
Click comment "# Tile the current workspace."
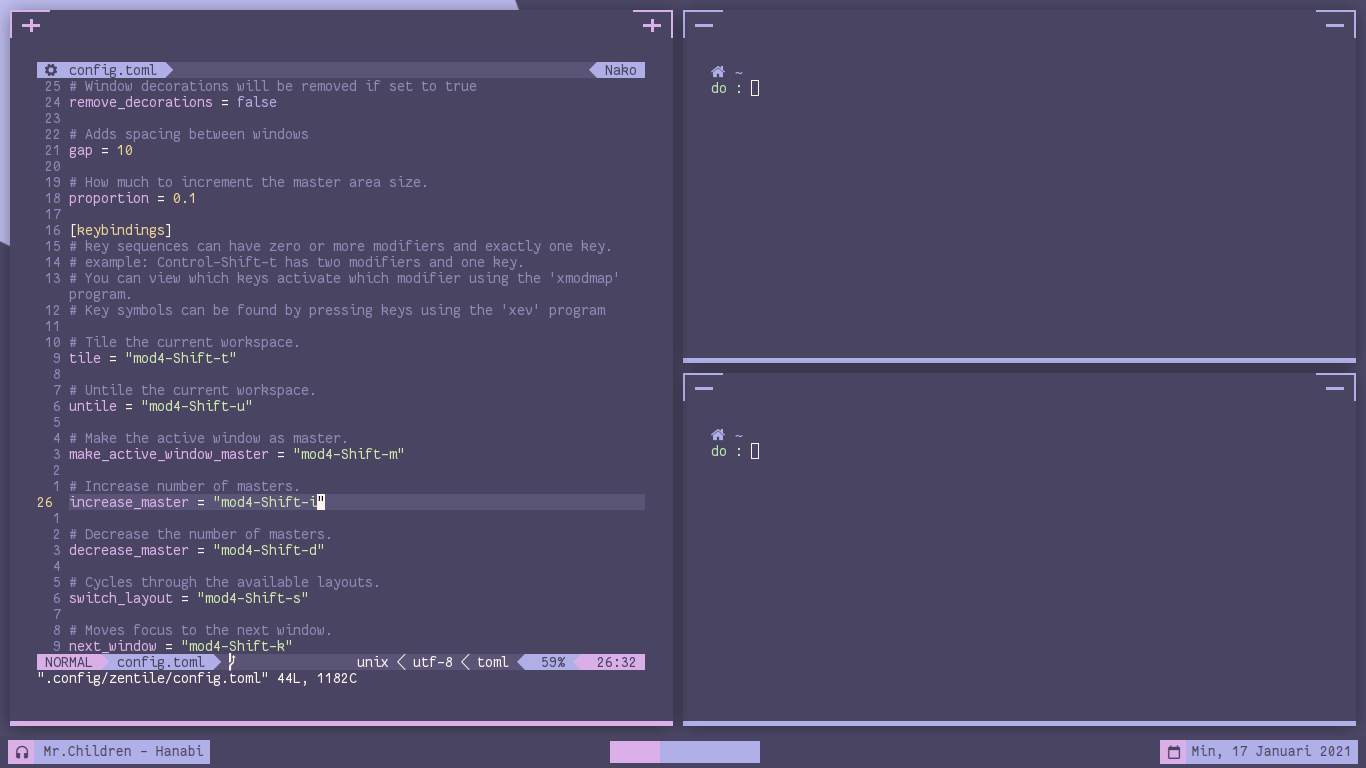[185, 342]
